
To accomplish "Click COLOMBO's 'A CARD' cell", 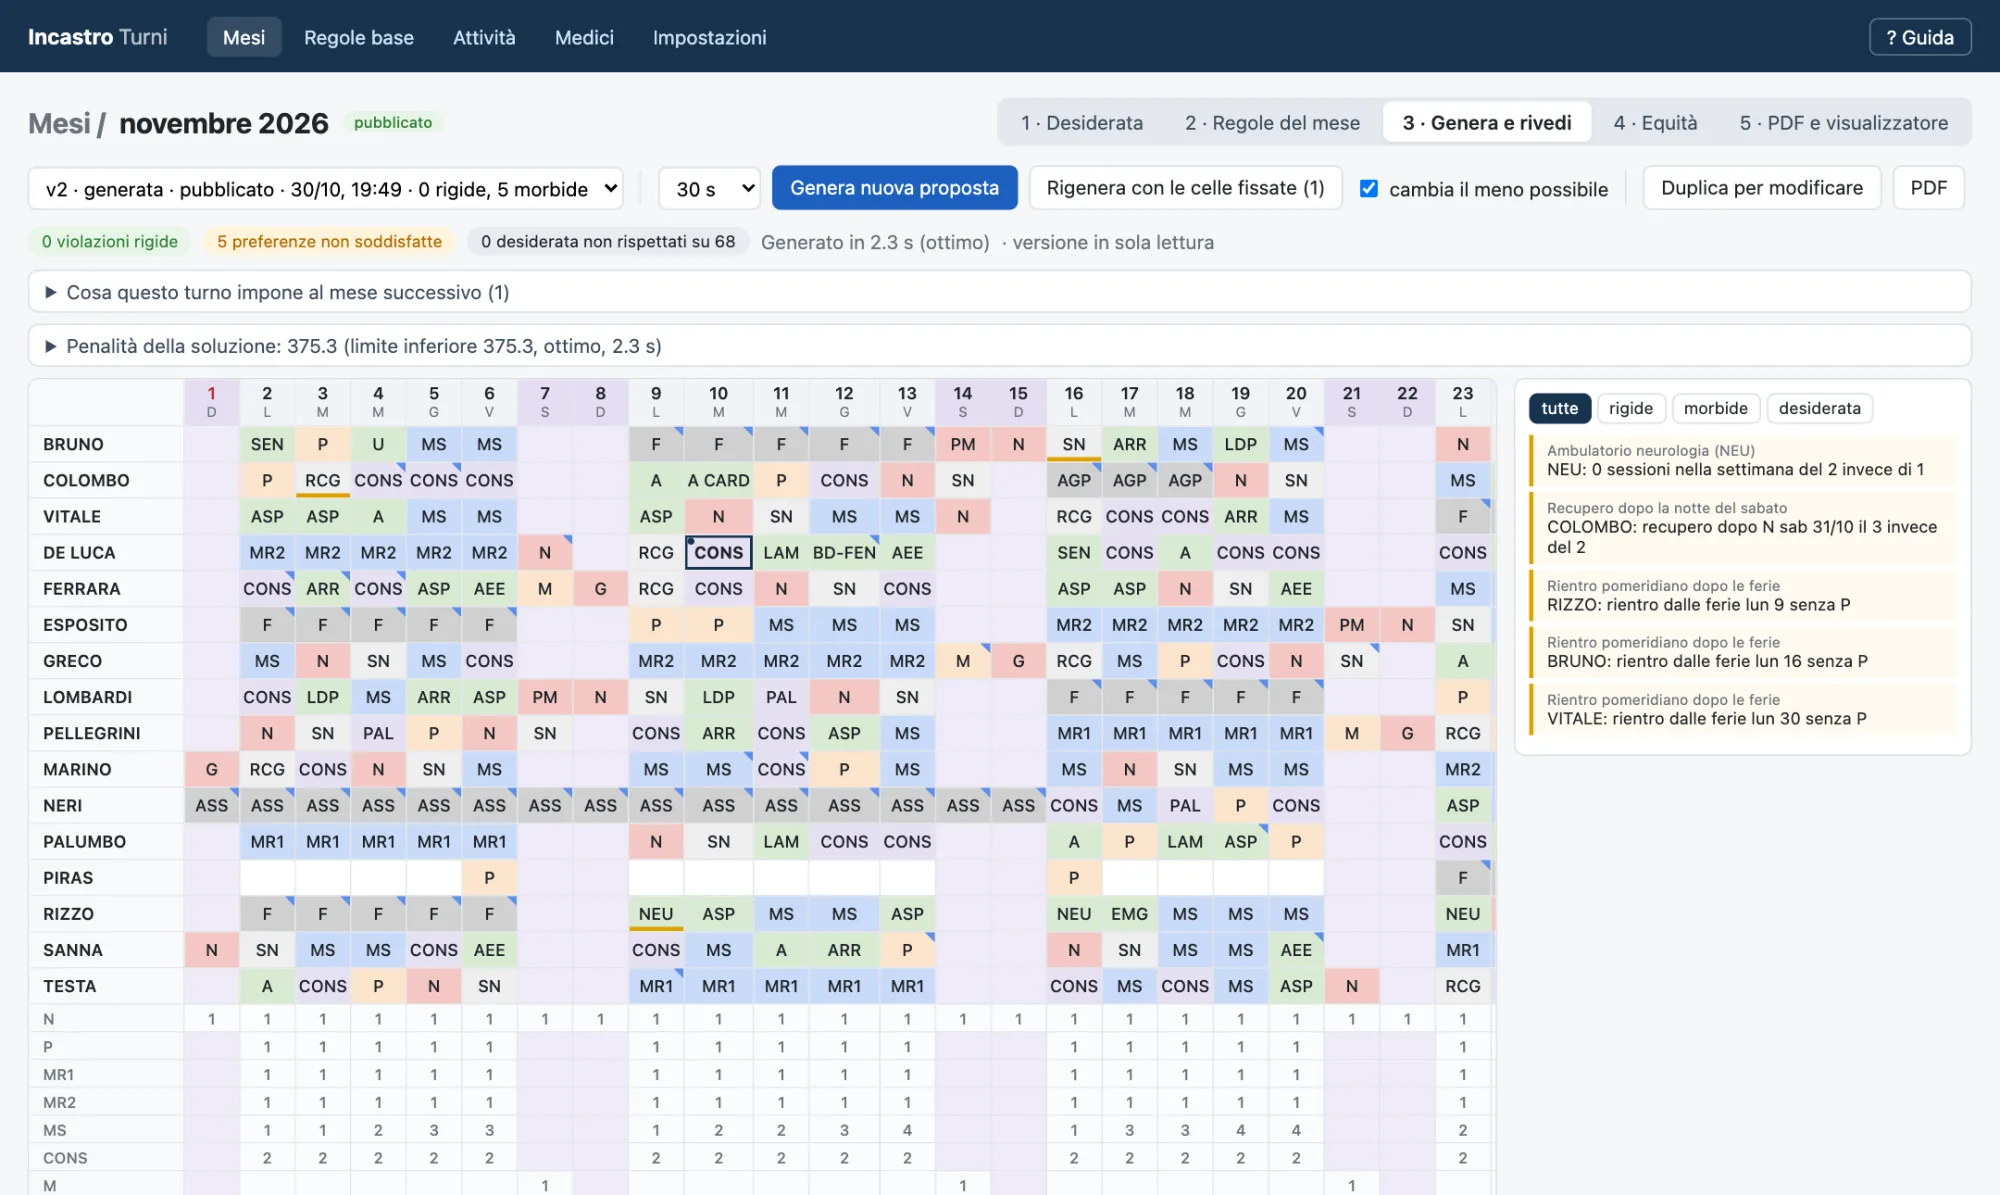I will [x=718, y=480].
